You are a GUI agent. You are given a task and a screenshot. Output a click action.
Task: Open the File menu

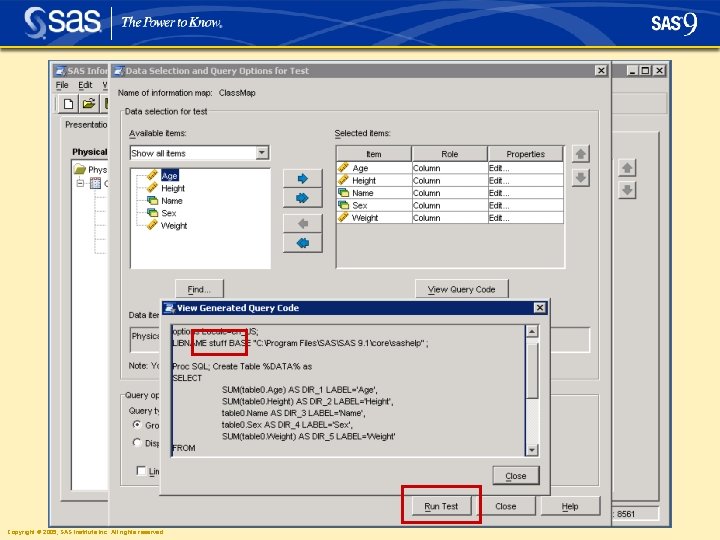click(x=62, y=85)
